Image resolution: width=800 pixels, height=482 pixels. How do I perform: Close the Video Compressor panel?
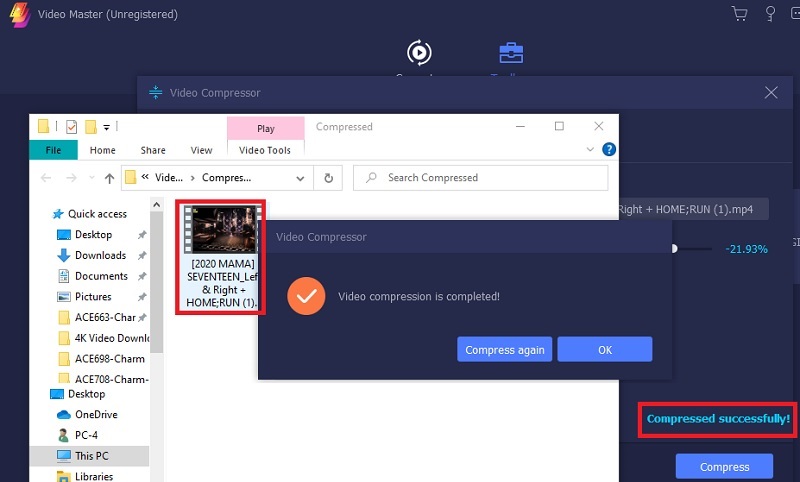771,92
